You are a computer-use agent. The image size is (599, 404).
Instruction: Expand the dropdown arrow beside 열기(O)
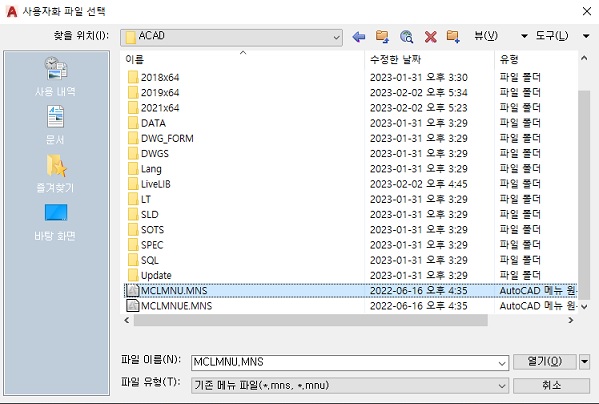coord(584,362)
